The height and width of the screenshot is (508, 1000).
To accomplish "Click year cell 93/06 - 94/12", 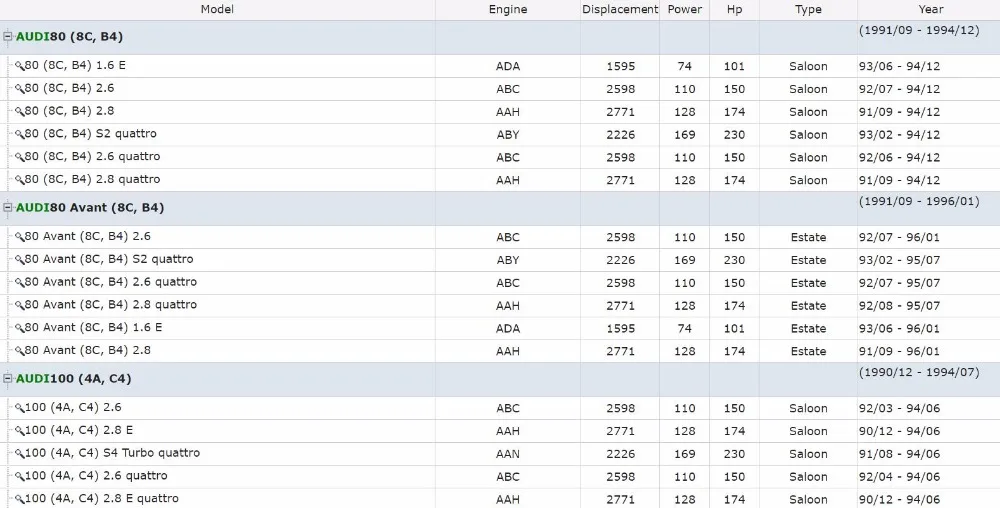I will pyautogui.click(x=899, y=66).
